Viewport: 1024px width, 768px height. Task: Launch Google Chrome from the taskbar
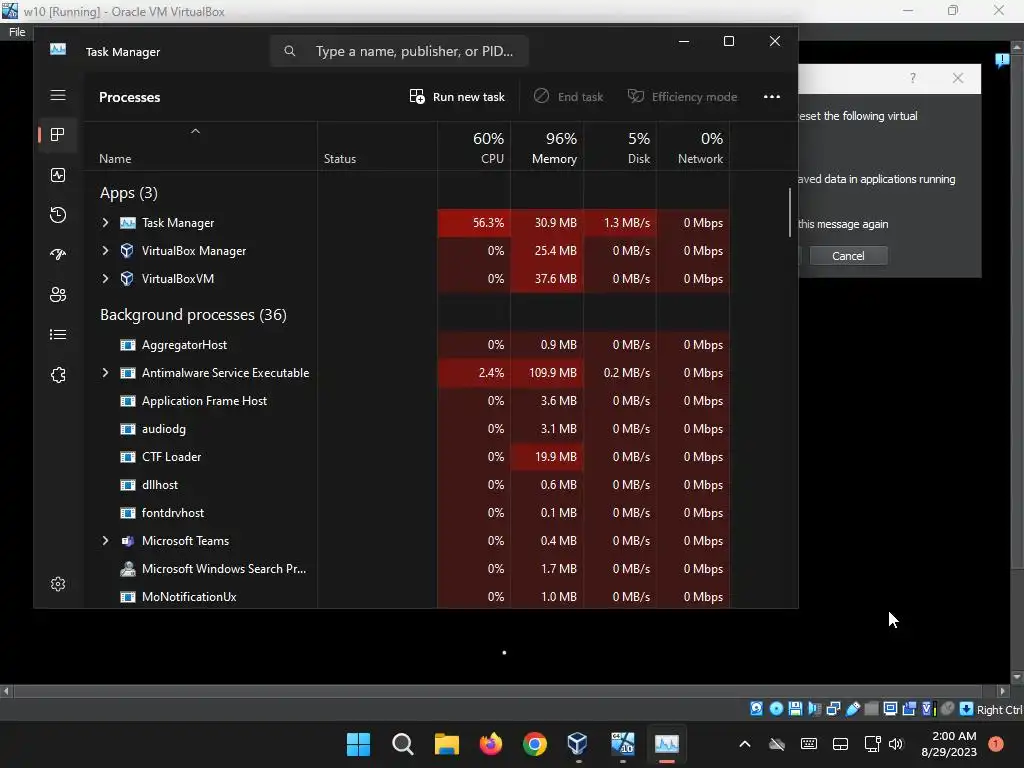(x=535, y=744)
